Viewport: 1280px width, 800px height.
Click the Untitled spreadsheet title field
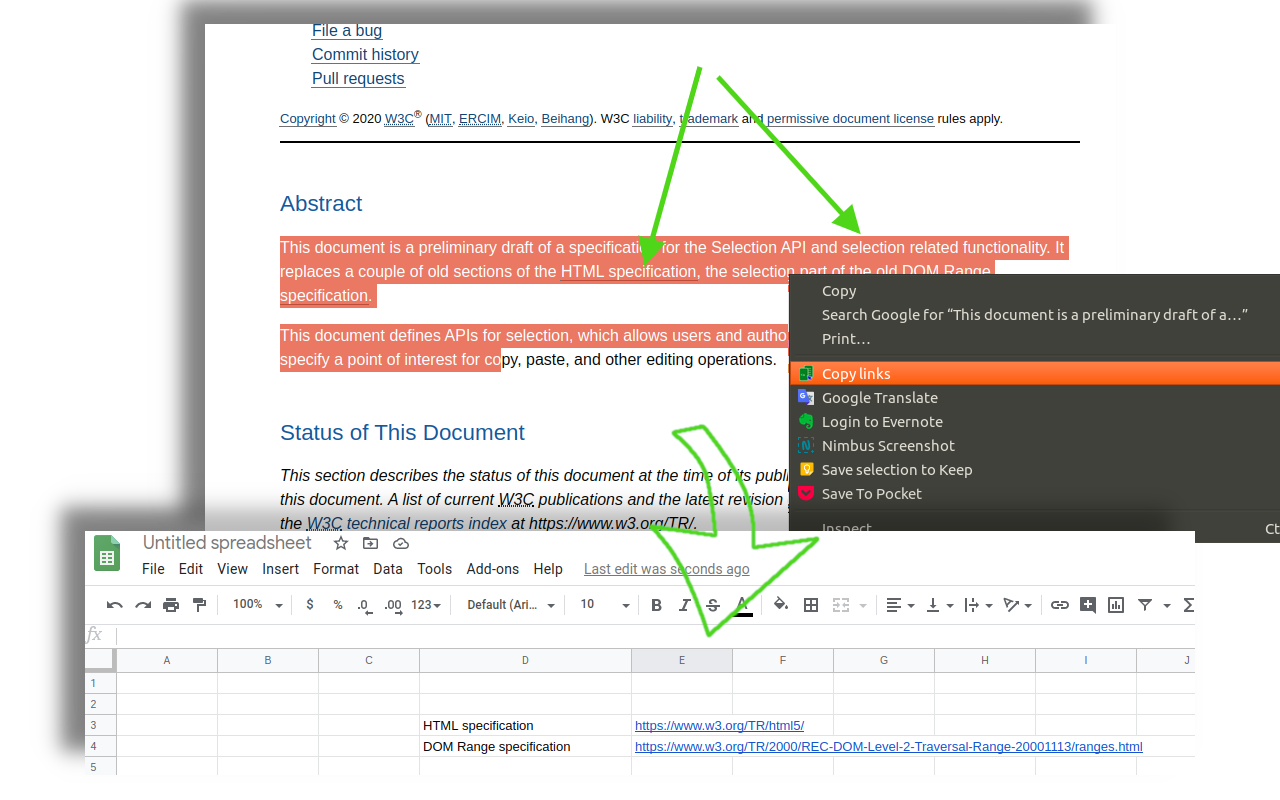[227, 543]
